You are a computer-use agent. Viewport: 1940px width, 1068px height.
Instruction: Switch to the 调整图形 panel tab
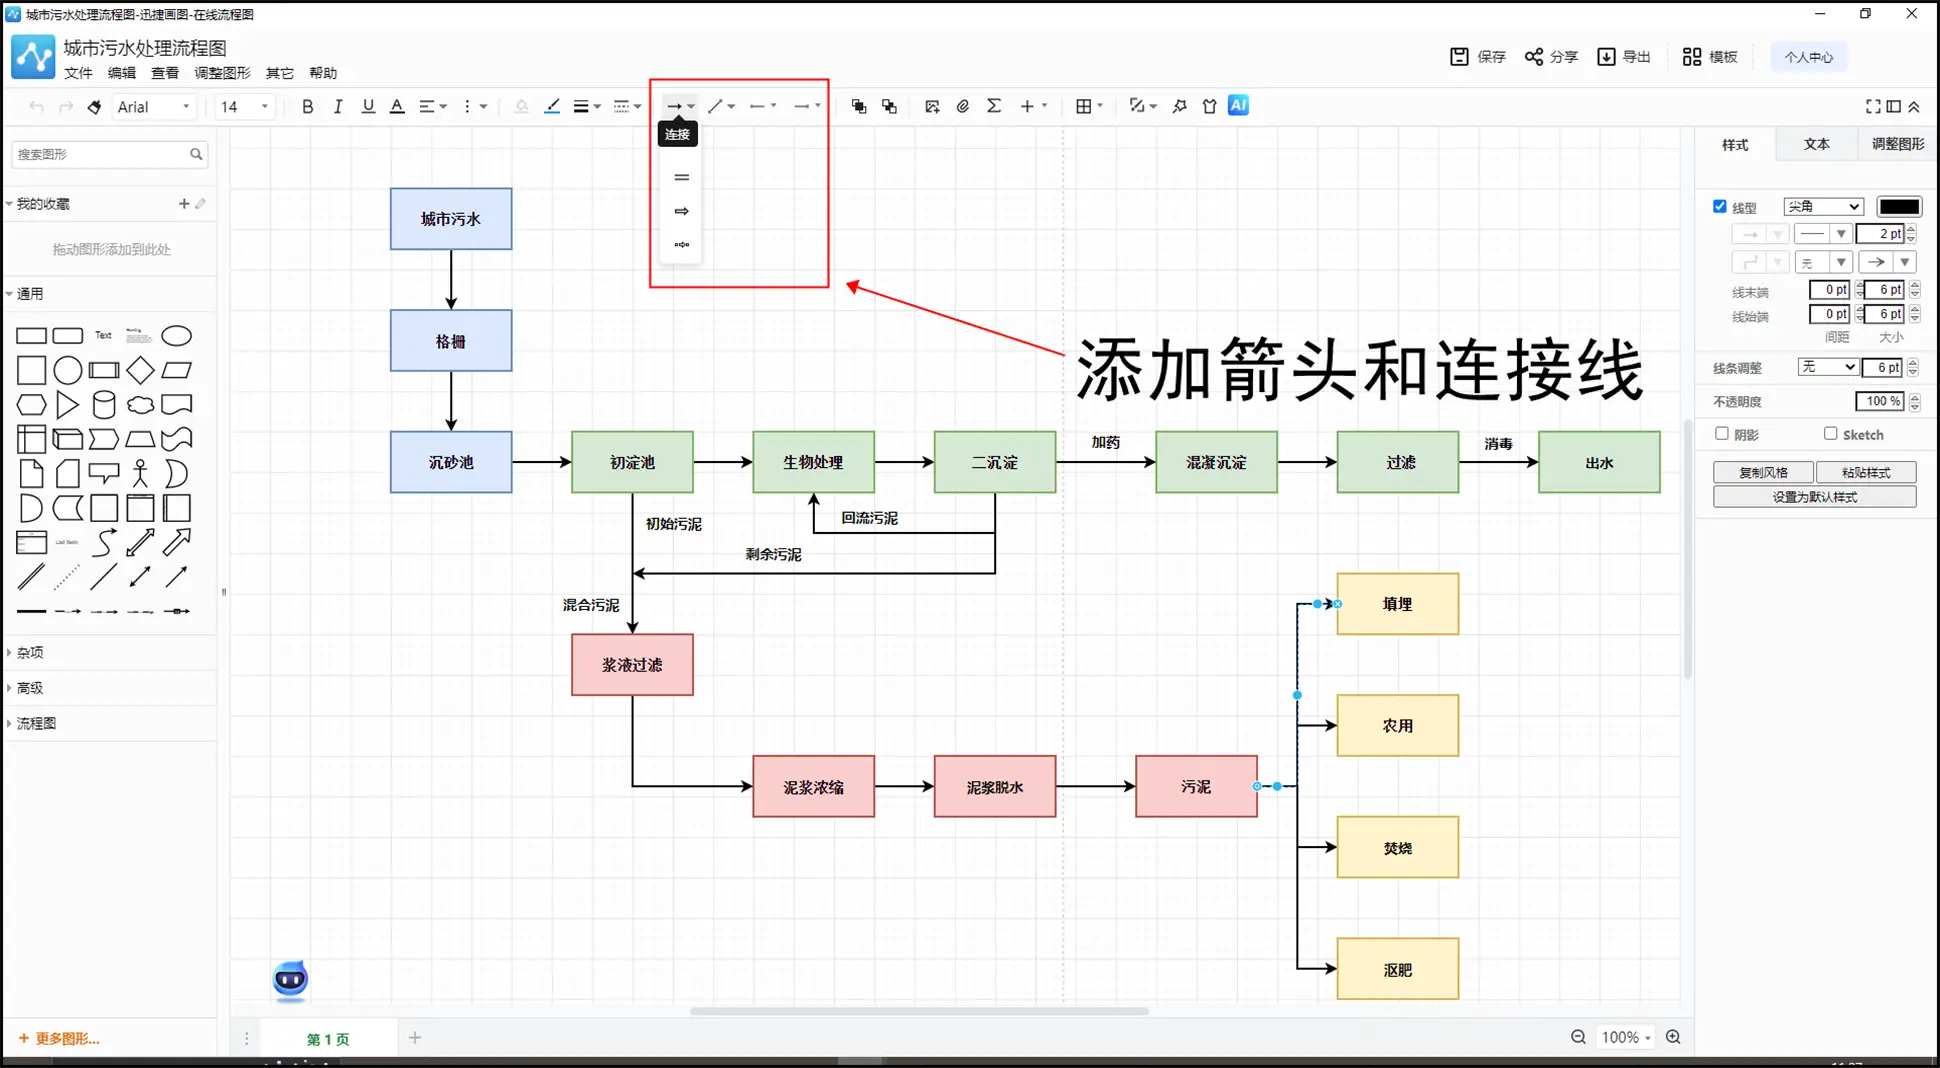point(1897,144)
